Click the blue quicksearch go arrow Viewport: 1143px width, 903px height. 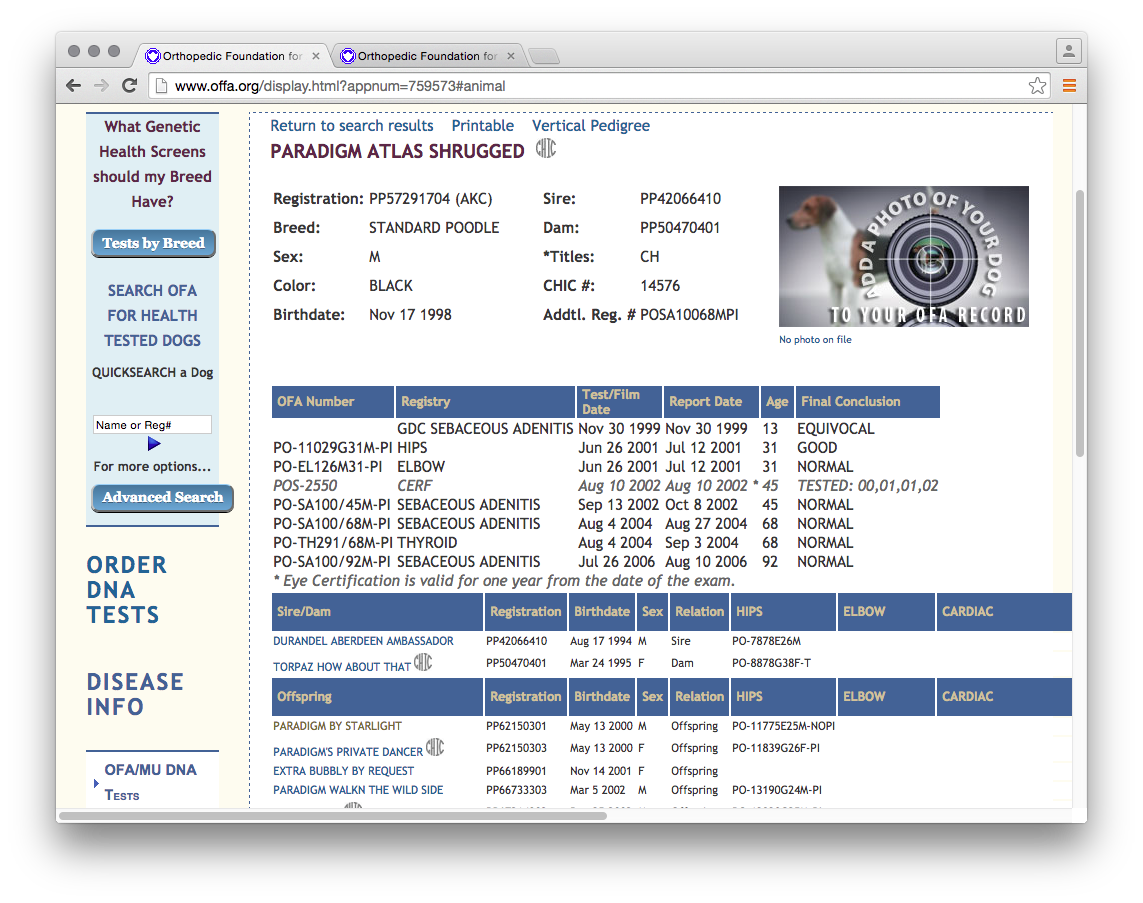point(153,444)
